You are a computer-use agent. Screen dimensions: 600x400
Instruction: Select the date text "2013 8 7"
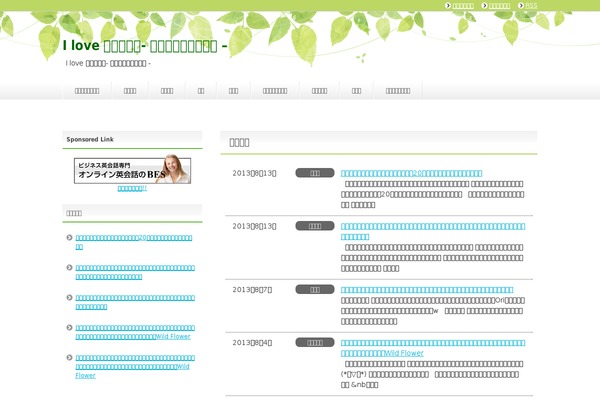[252, 290]
